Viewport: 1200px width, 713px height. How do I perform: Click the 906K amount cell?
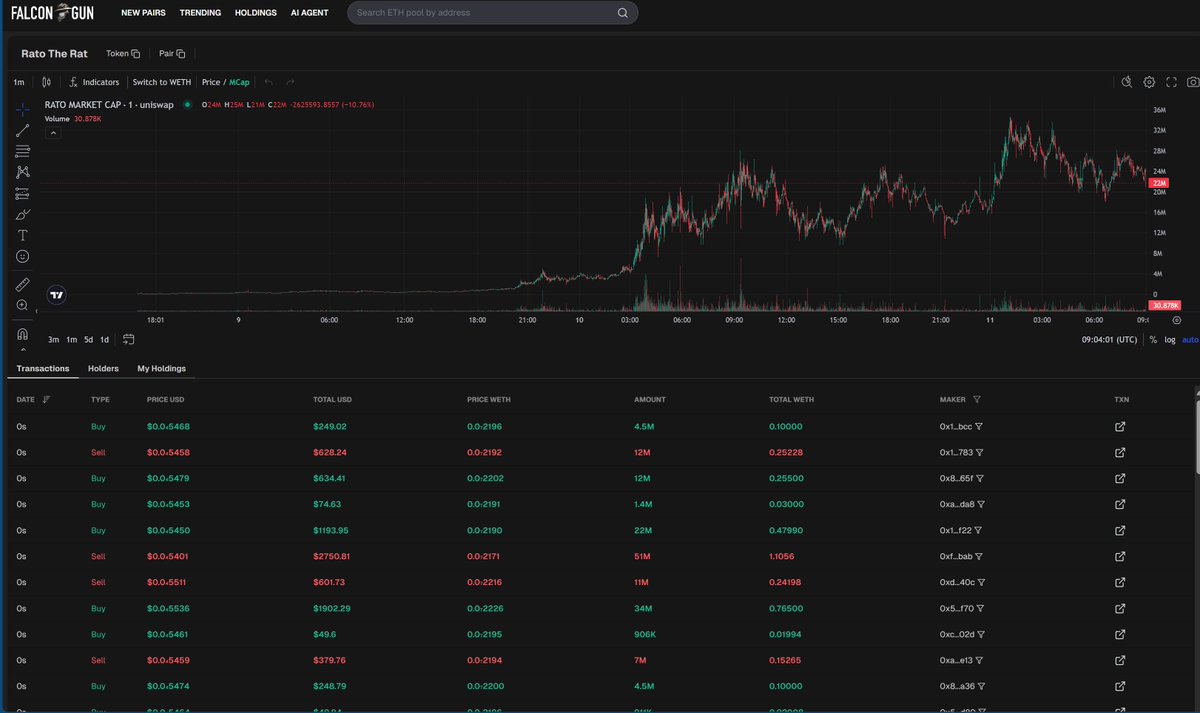644,634
